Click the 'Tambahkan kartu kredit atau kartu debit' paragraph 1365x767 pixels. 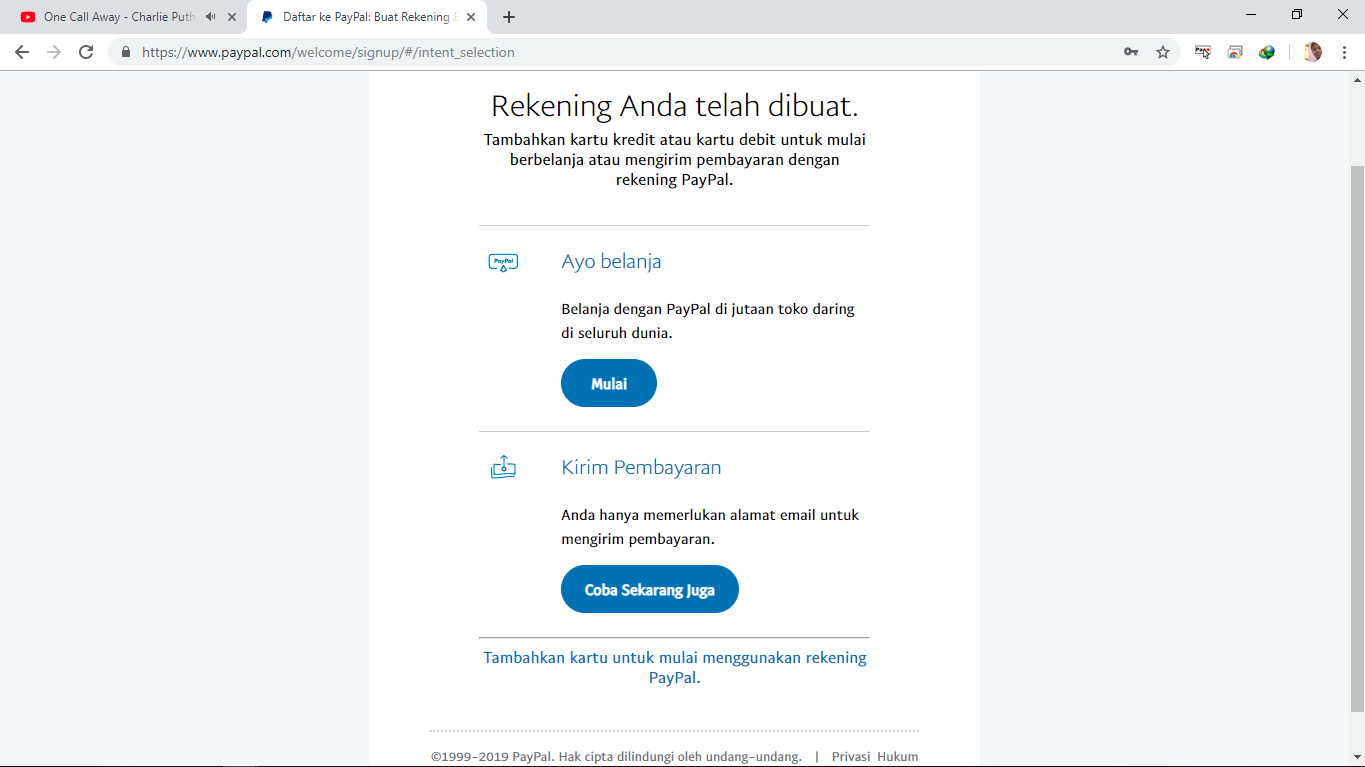pyautogui.click(x=675, y=160)
